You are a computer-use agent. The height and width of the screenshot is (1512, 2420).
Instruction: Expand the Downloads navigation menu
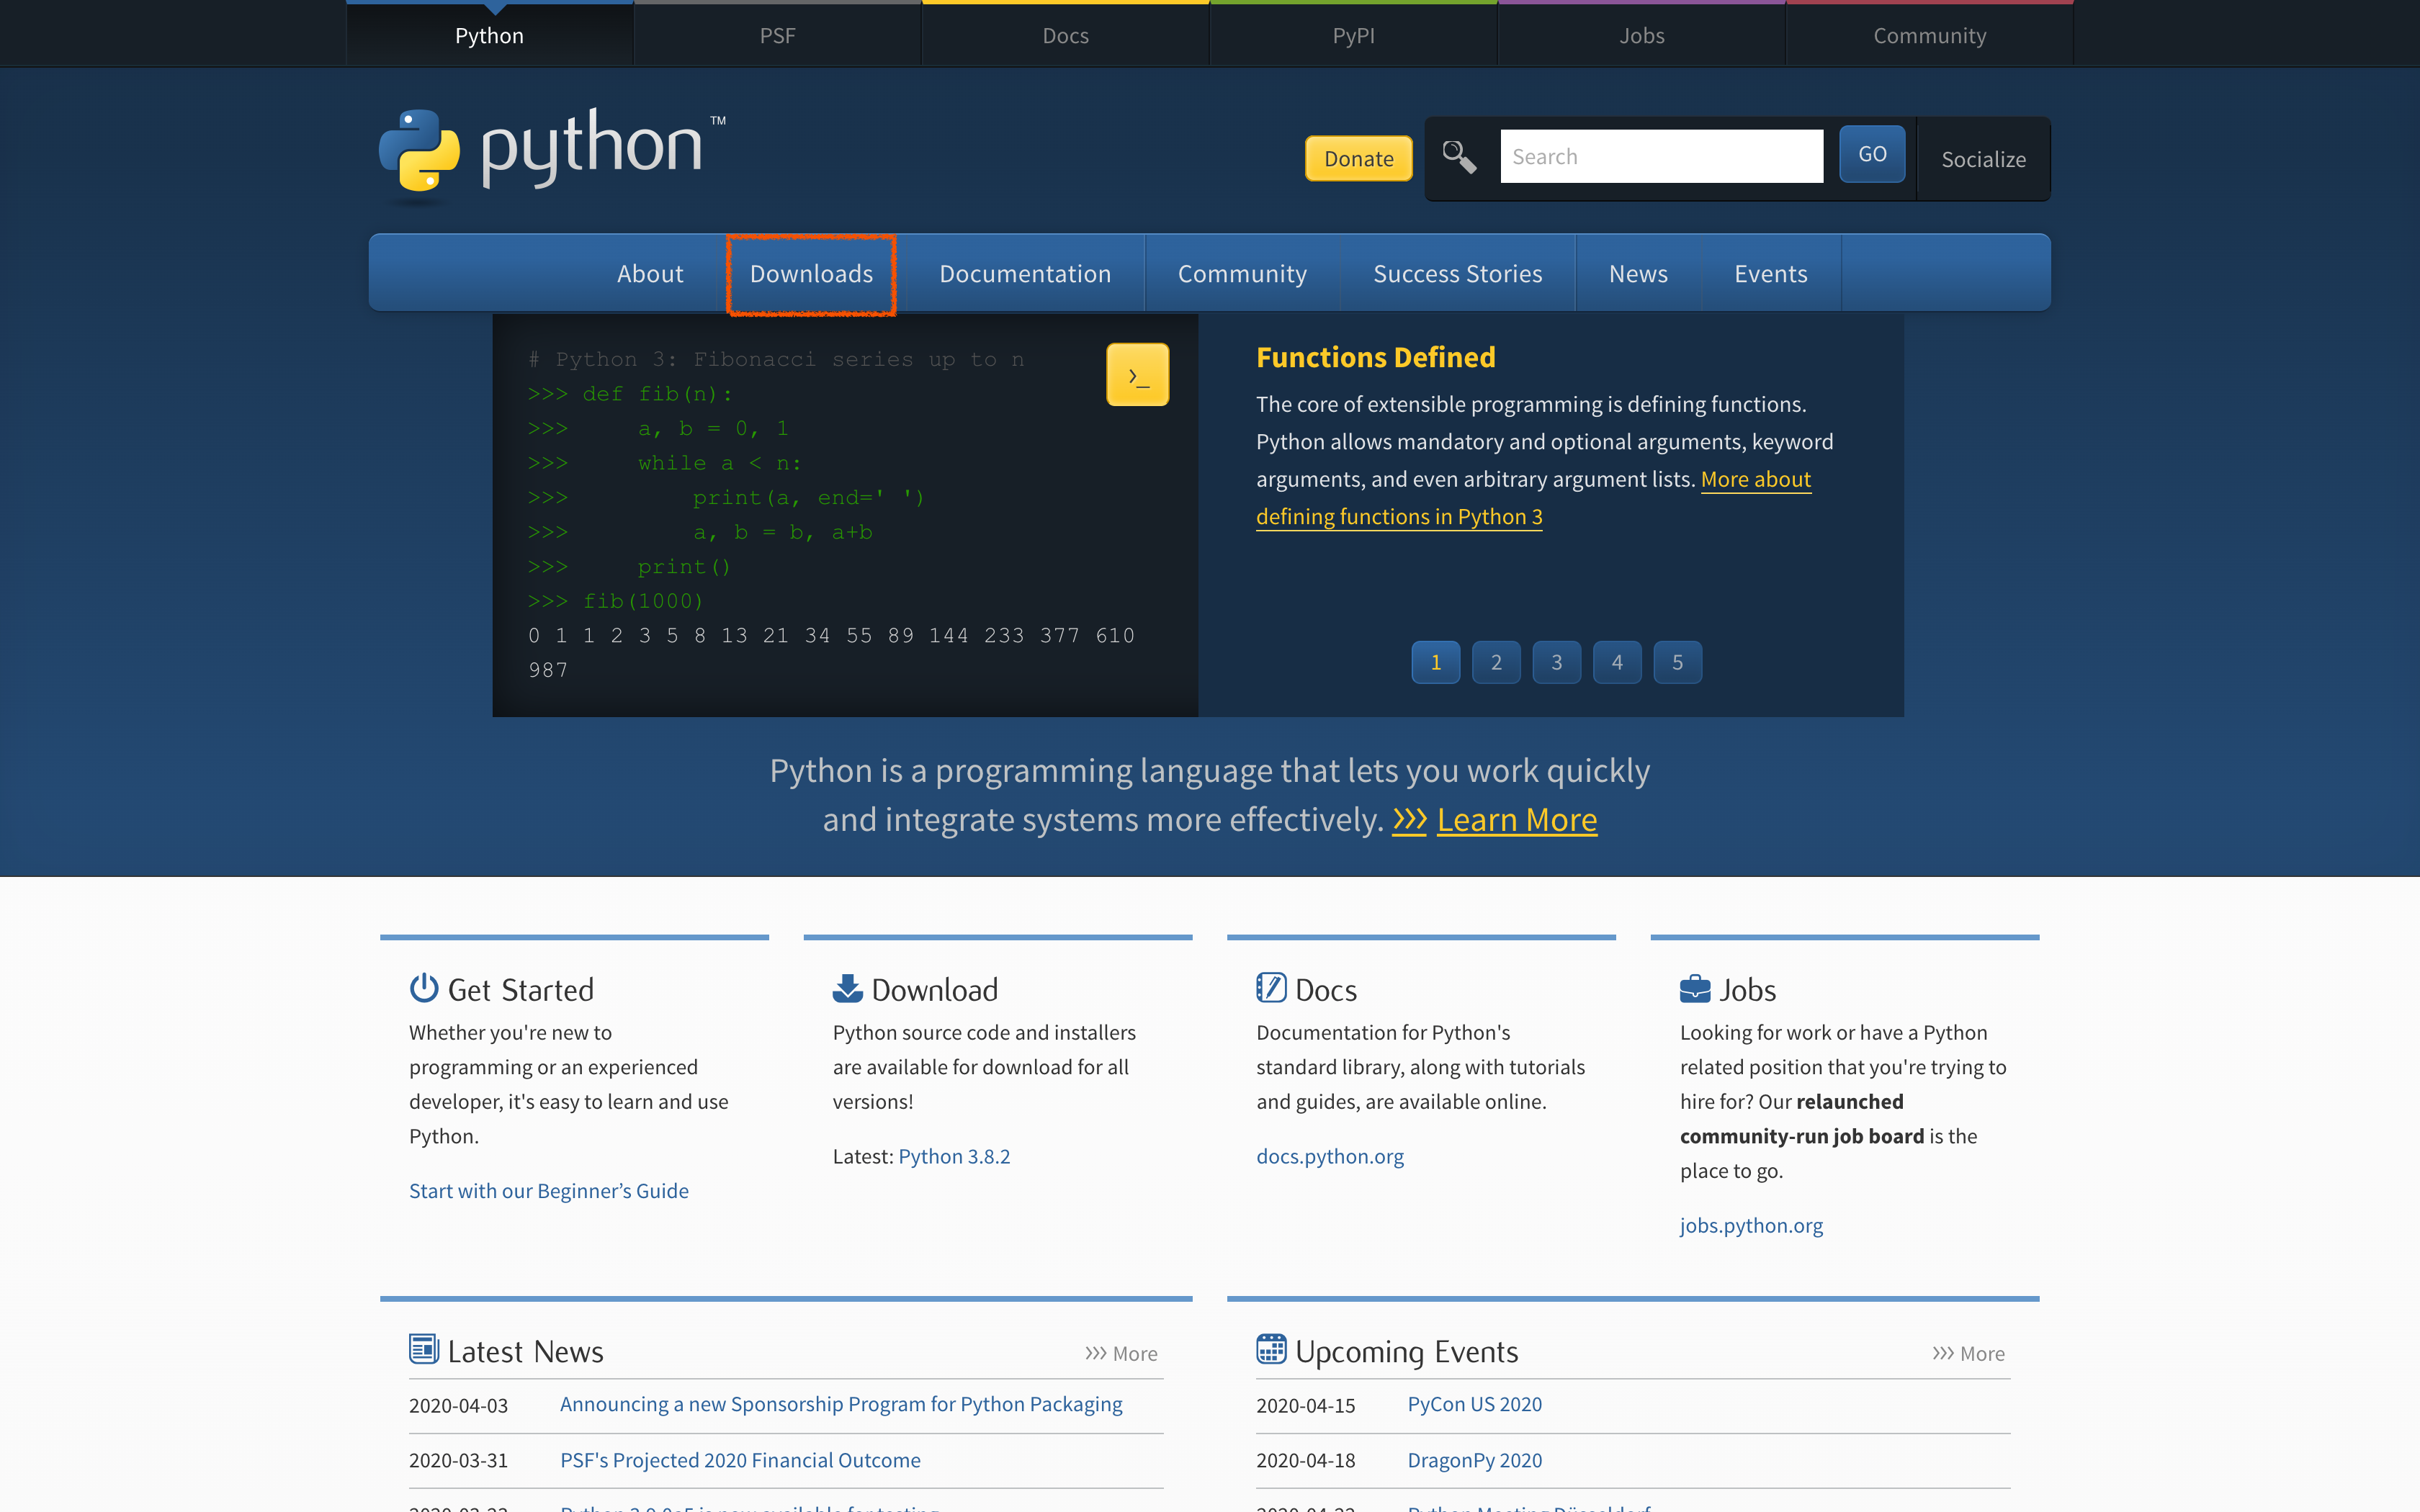(x=811, y=274)
